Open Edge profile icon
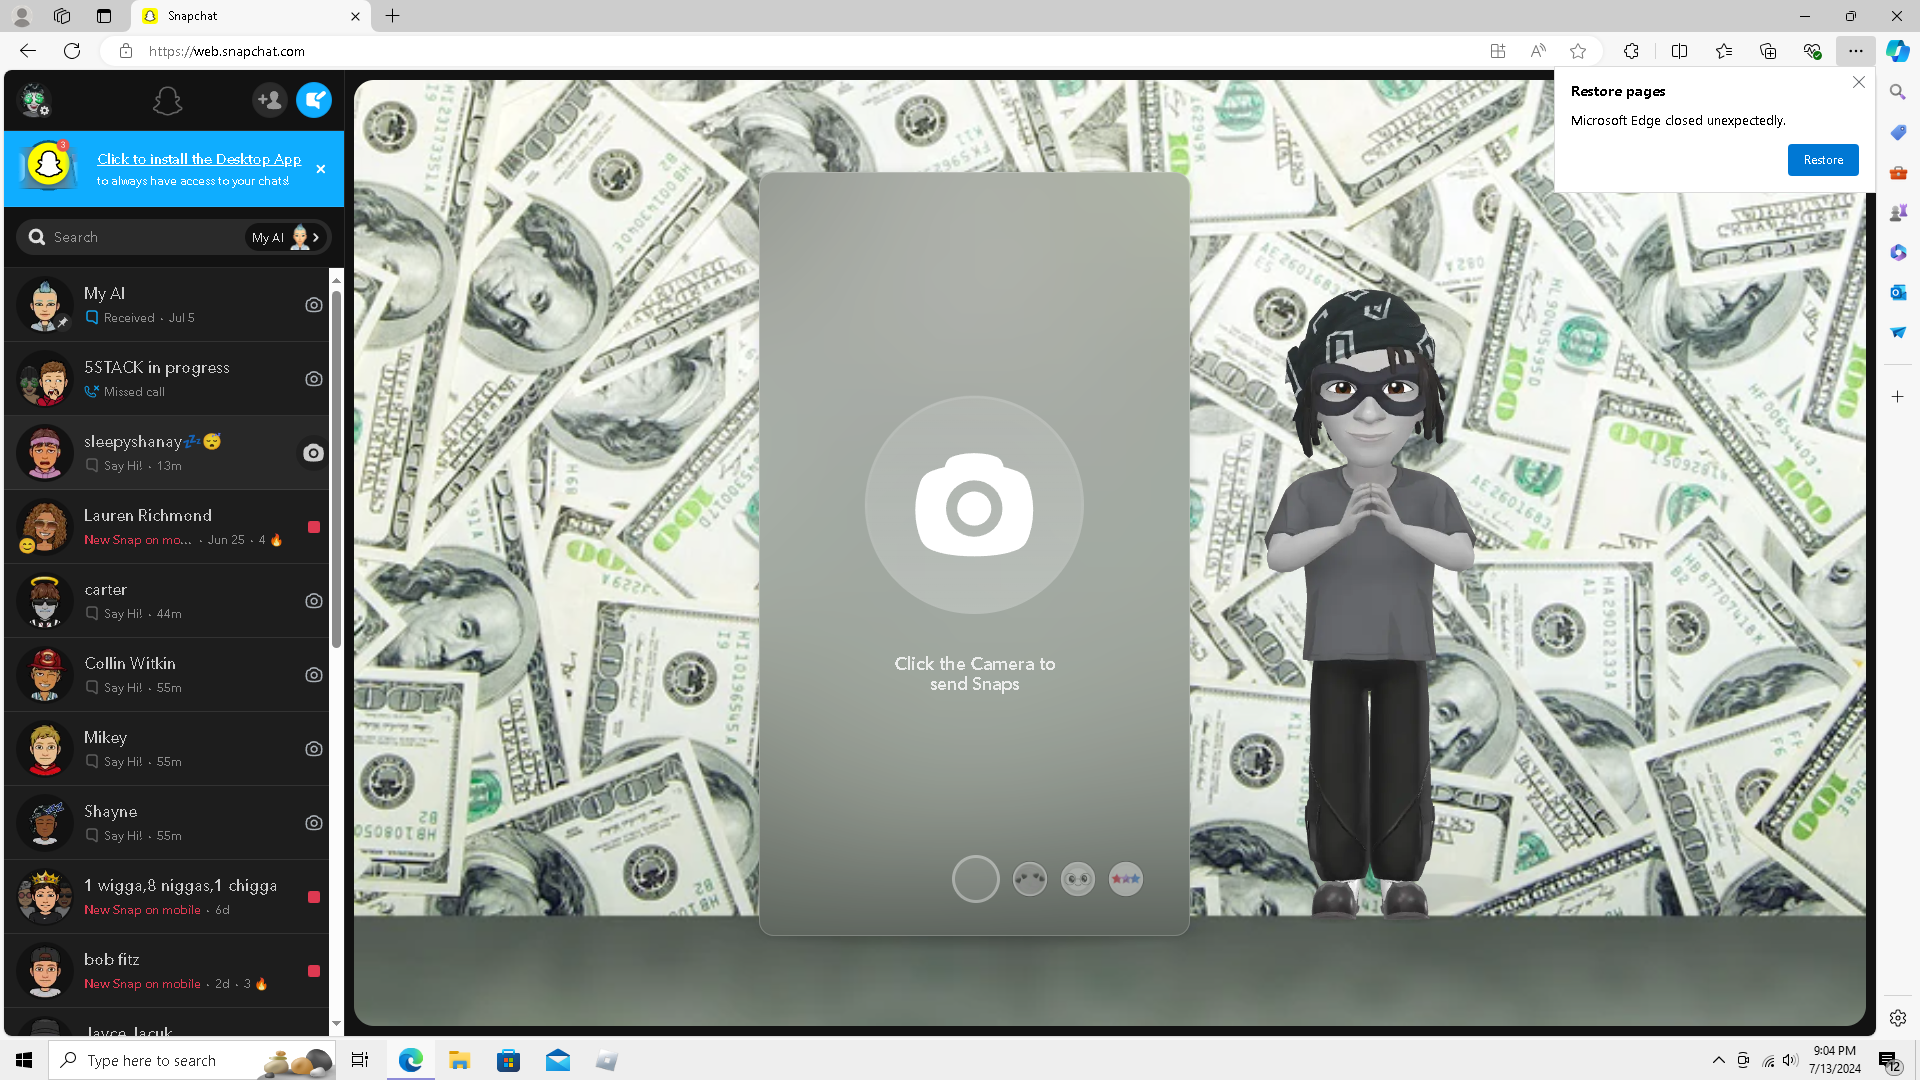1920x1080 pixels. 21,16
